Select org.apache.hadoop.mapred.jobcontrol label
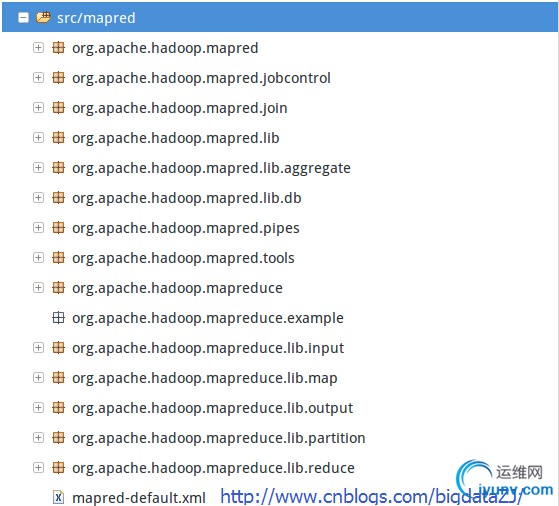 201,78
